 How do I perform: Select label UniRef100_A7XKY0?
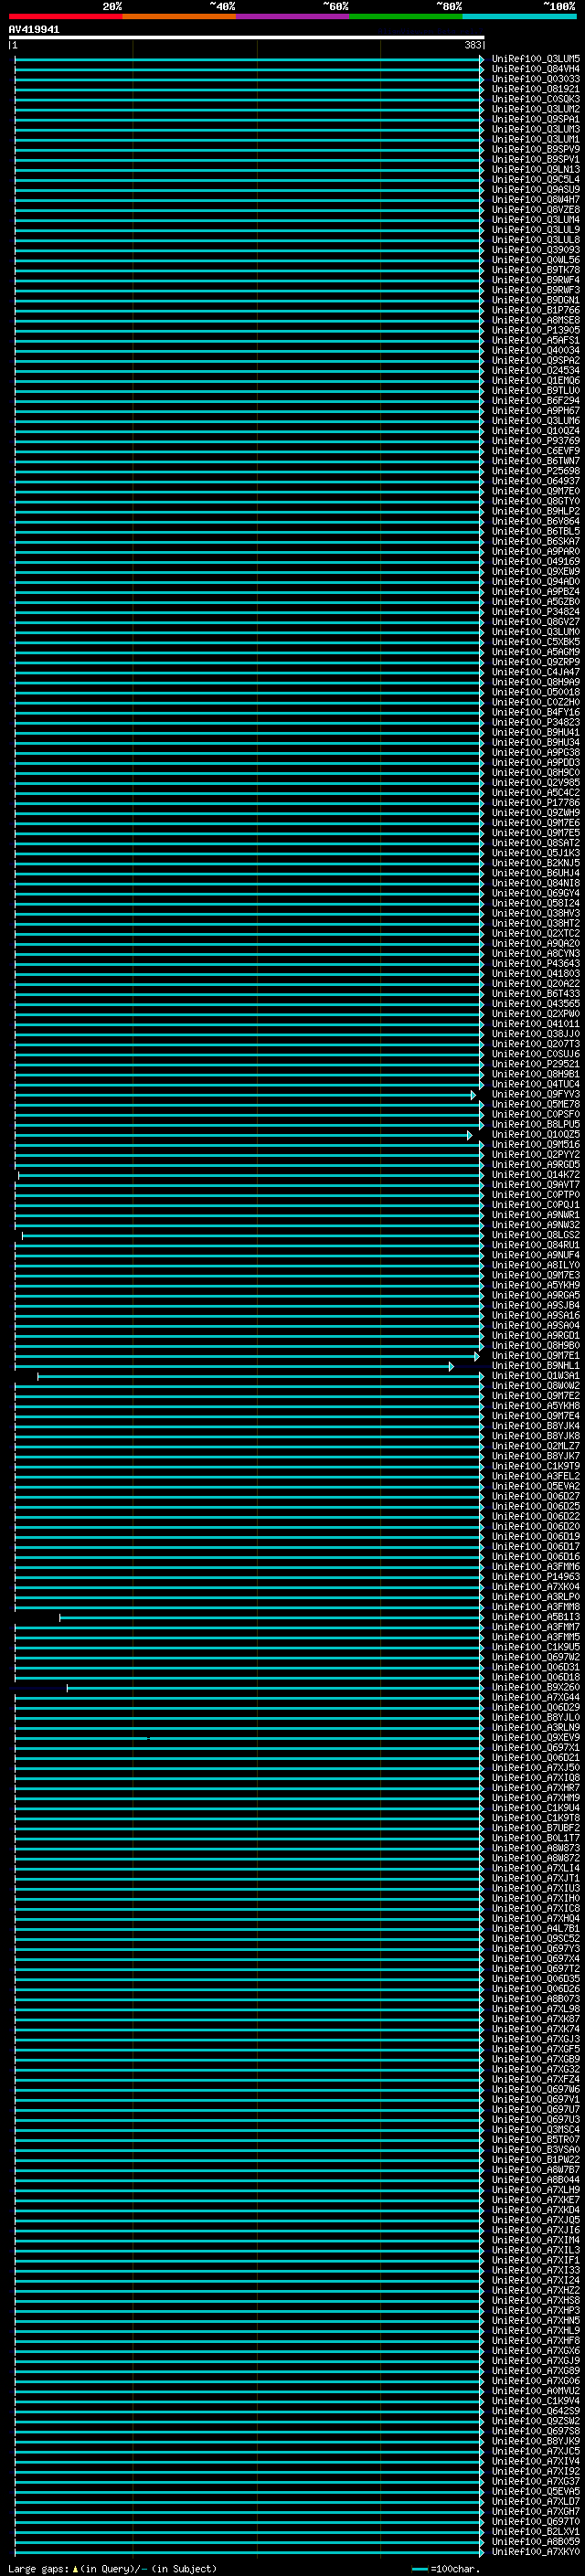[535, 2552]
